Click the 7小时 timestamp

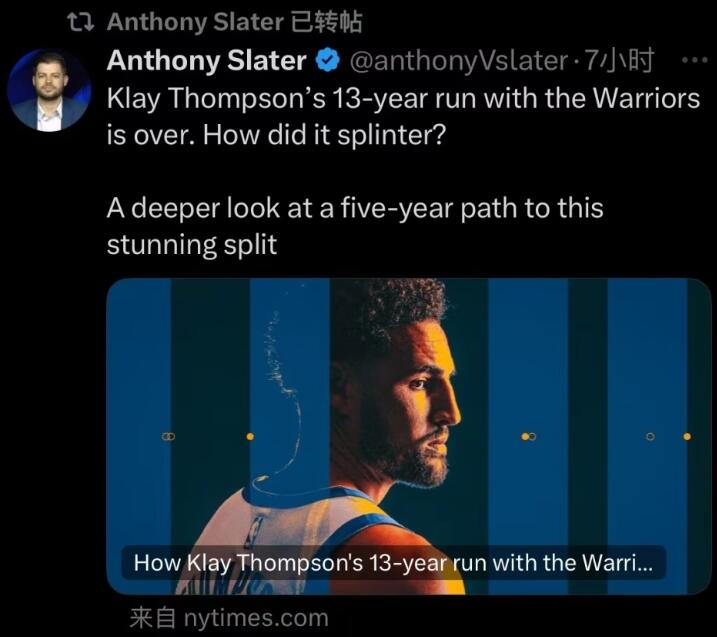pos(619,61)
